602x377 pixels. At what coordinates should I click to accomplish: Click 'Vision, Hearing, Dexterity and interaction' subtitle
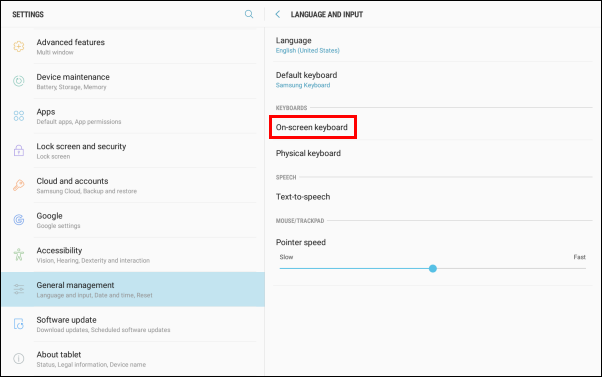pyautogui.click(x=93, y=261)
